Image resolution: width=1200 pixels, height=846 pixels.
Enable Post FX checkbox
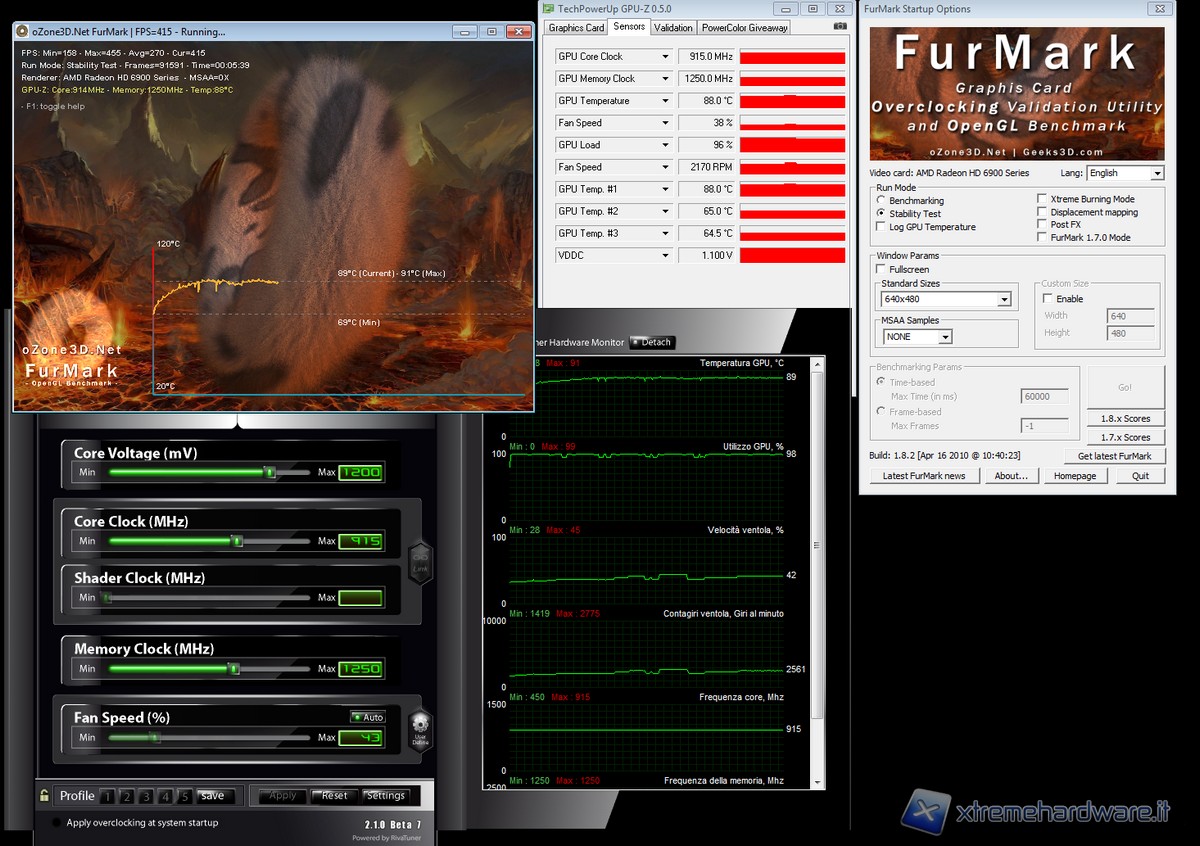click(1042, 225)
